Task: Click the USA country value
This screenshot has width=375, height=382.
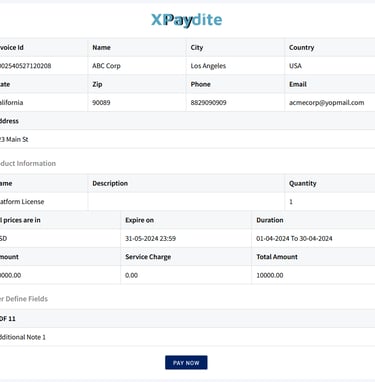Action: coord(295,66)
